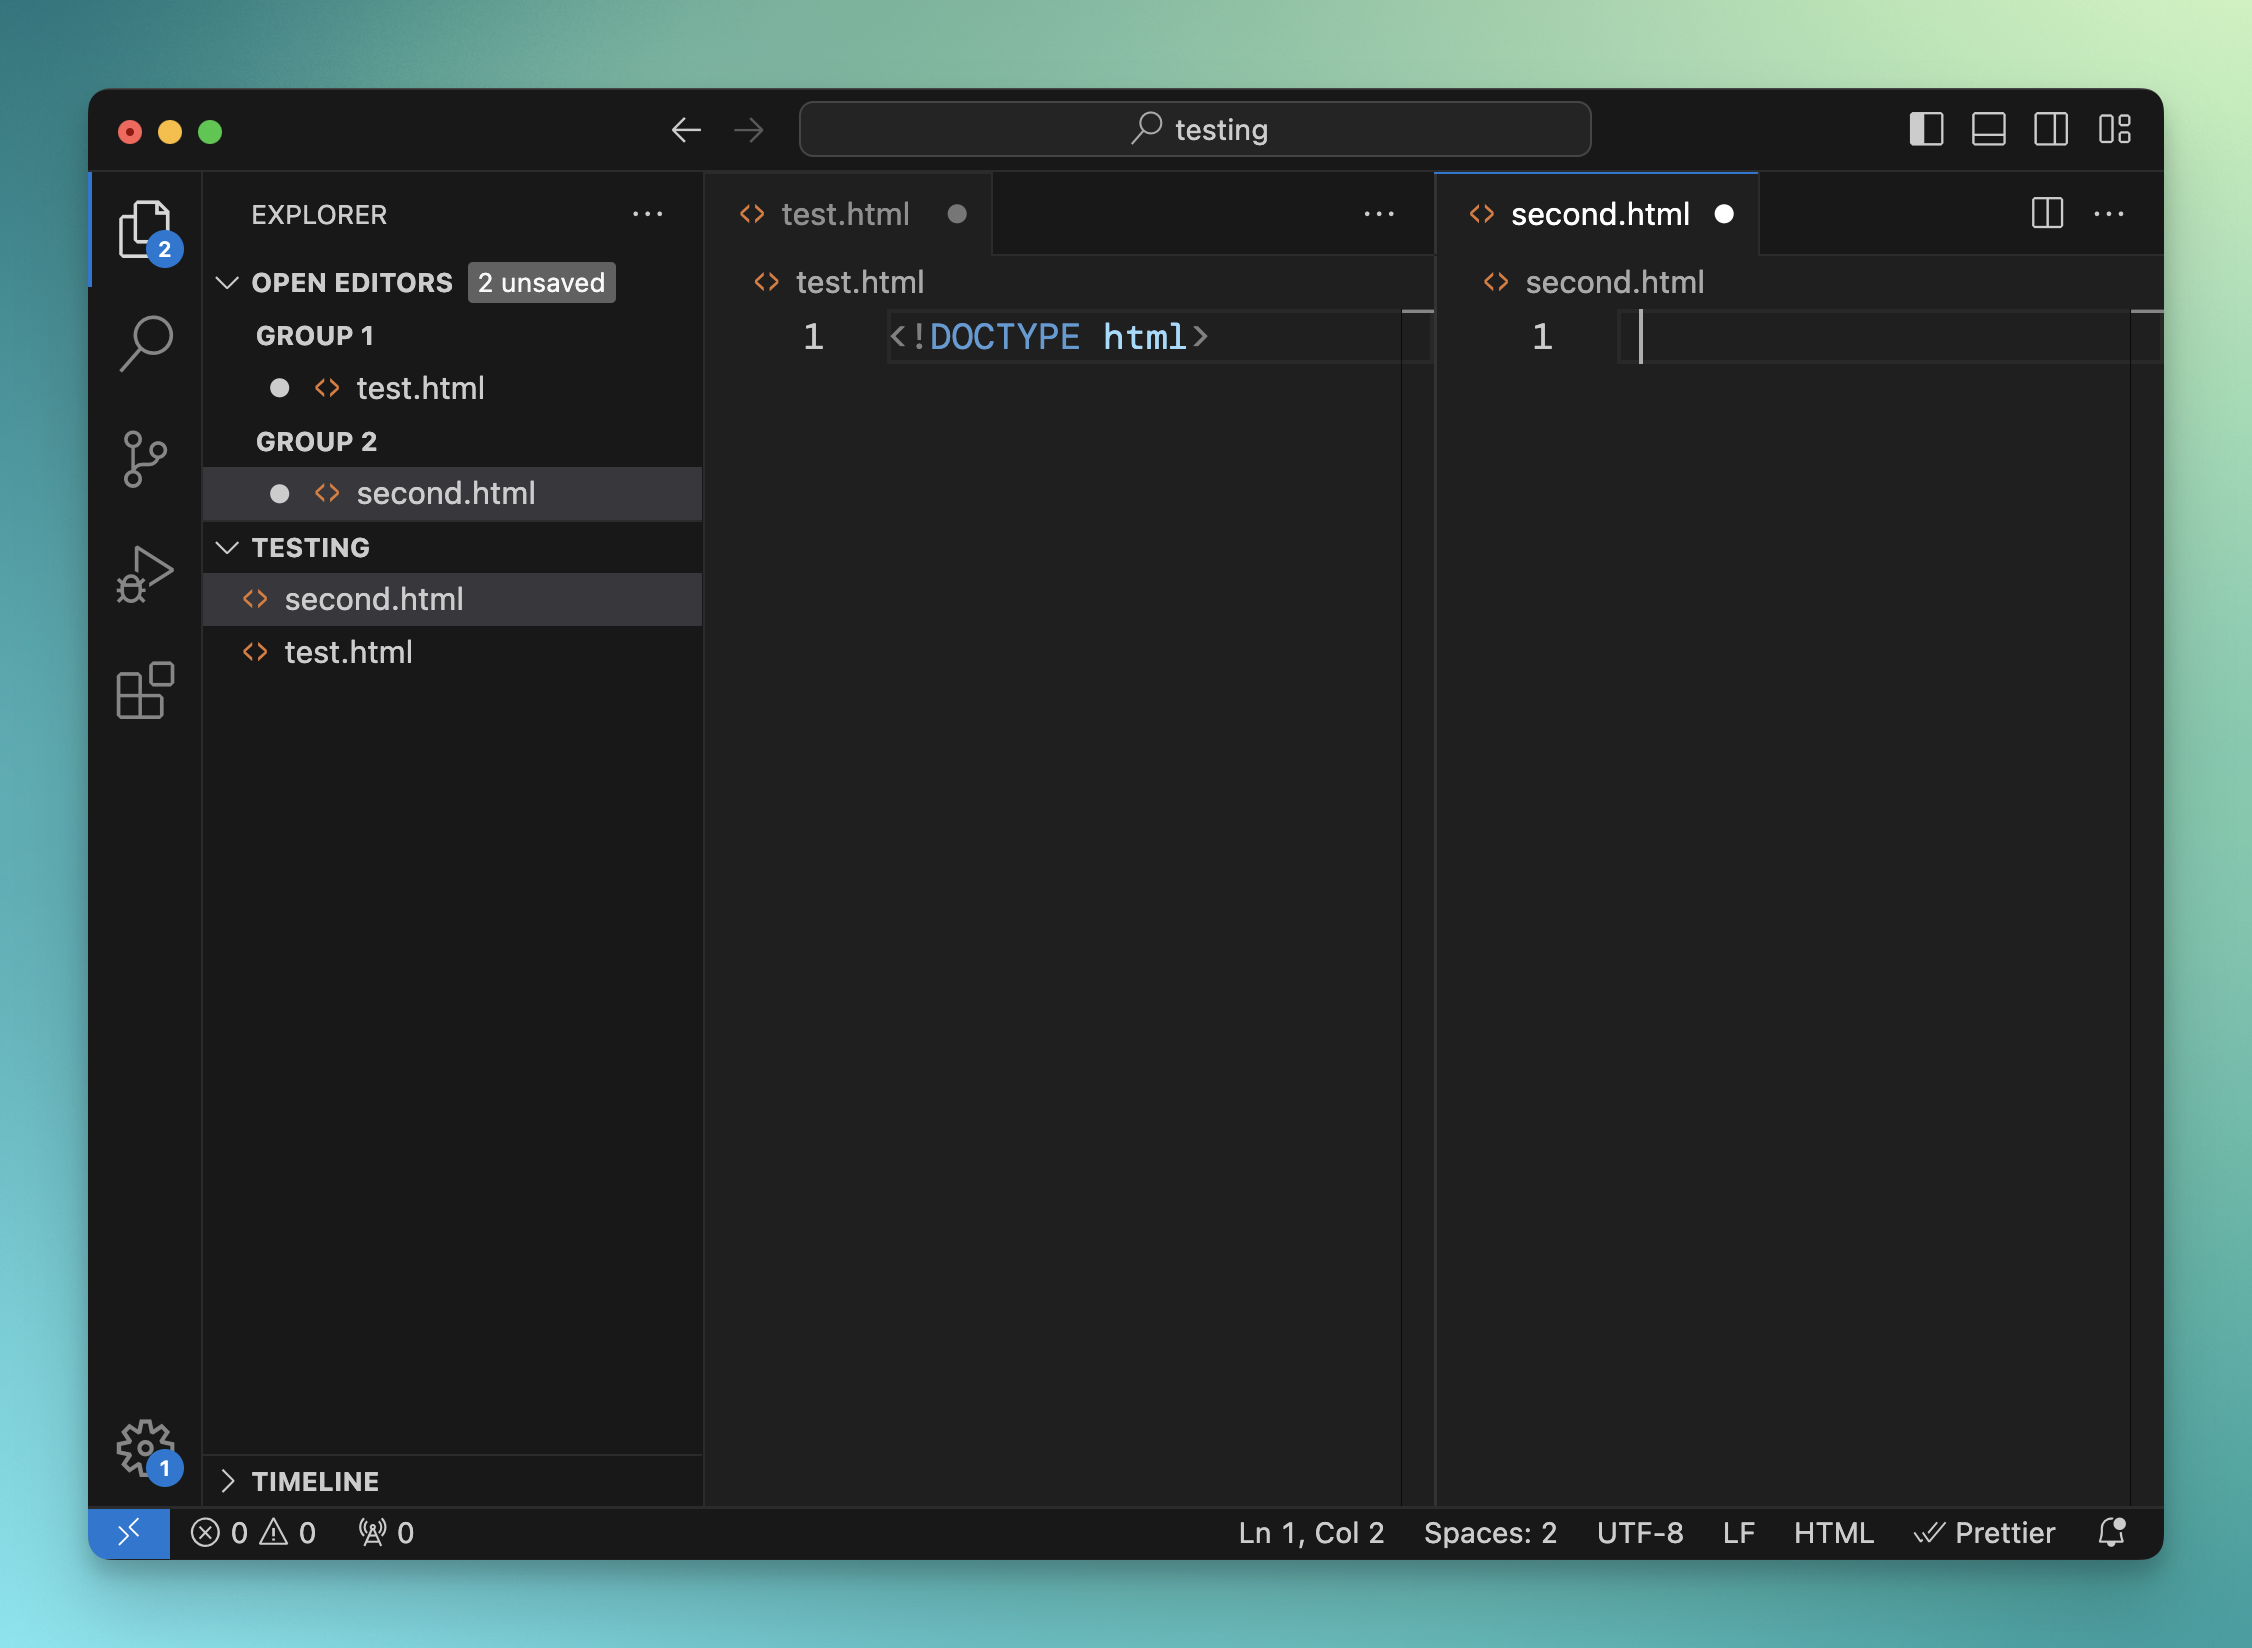2252x1648 pixels.
Task: Open the Search view in activity bar
Action: (x=146, y=343)
